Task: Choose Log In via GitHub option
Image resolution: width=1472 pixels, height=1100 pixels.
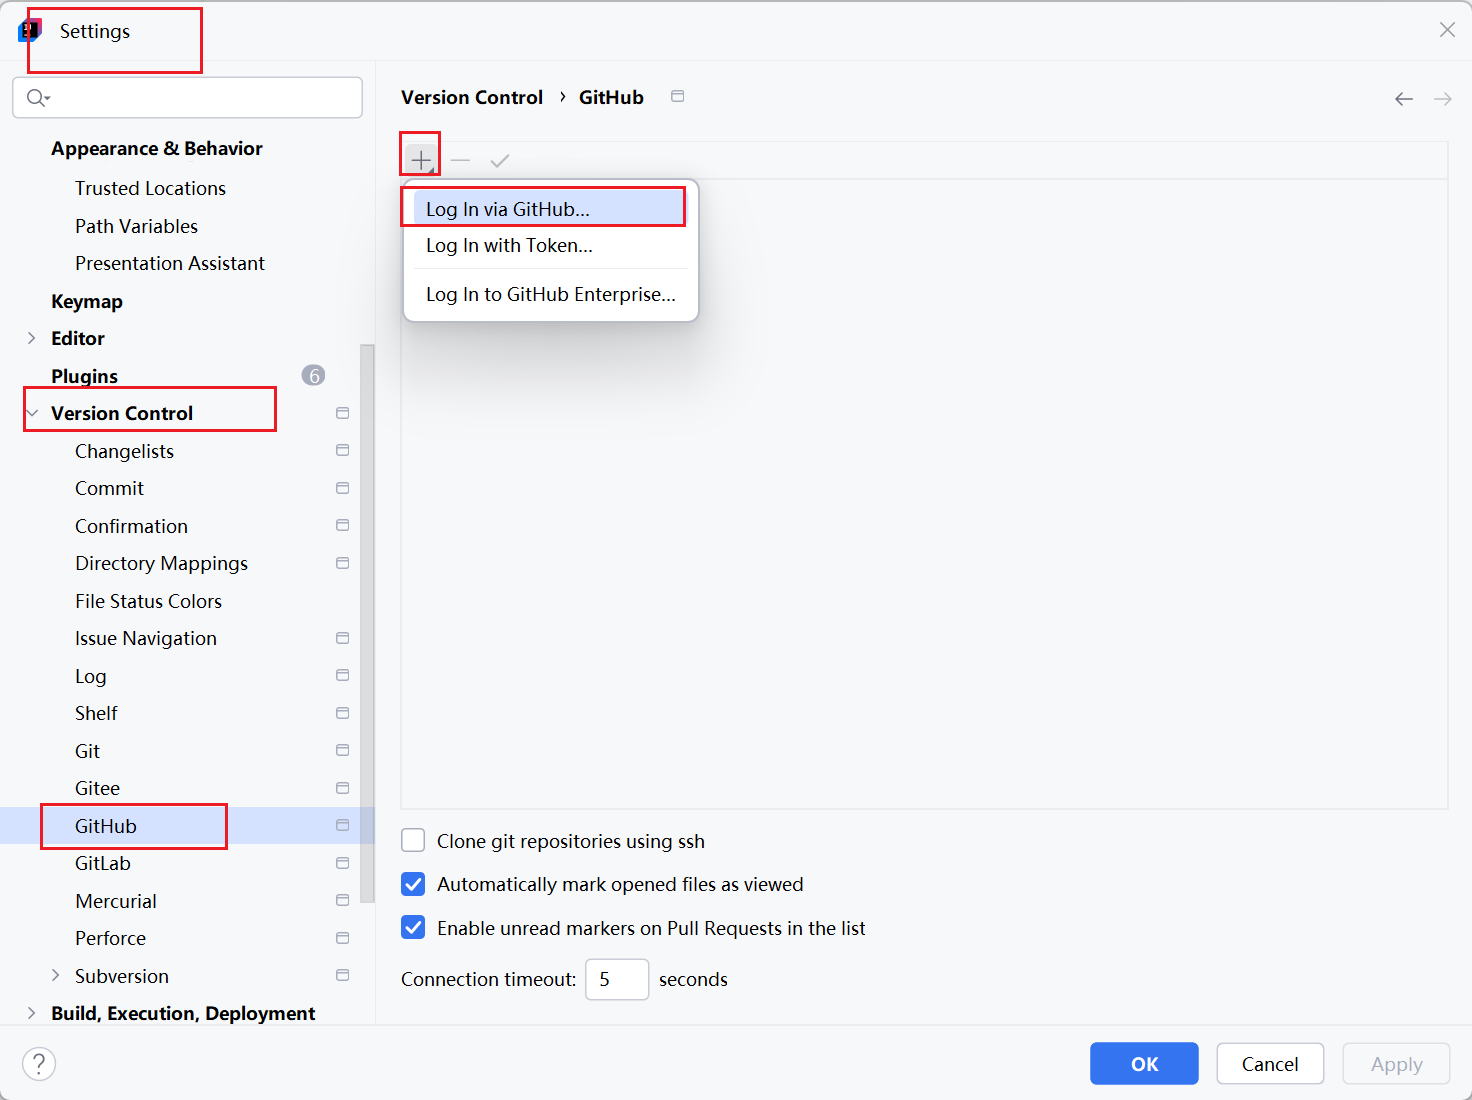Action: 550,209
